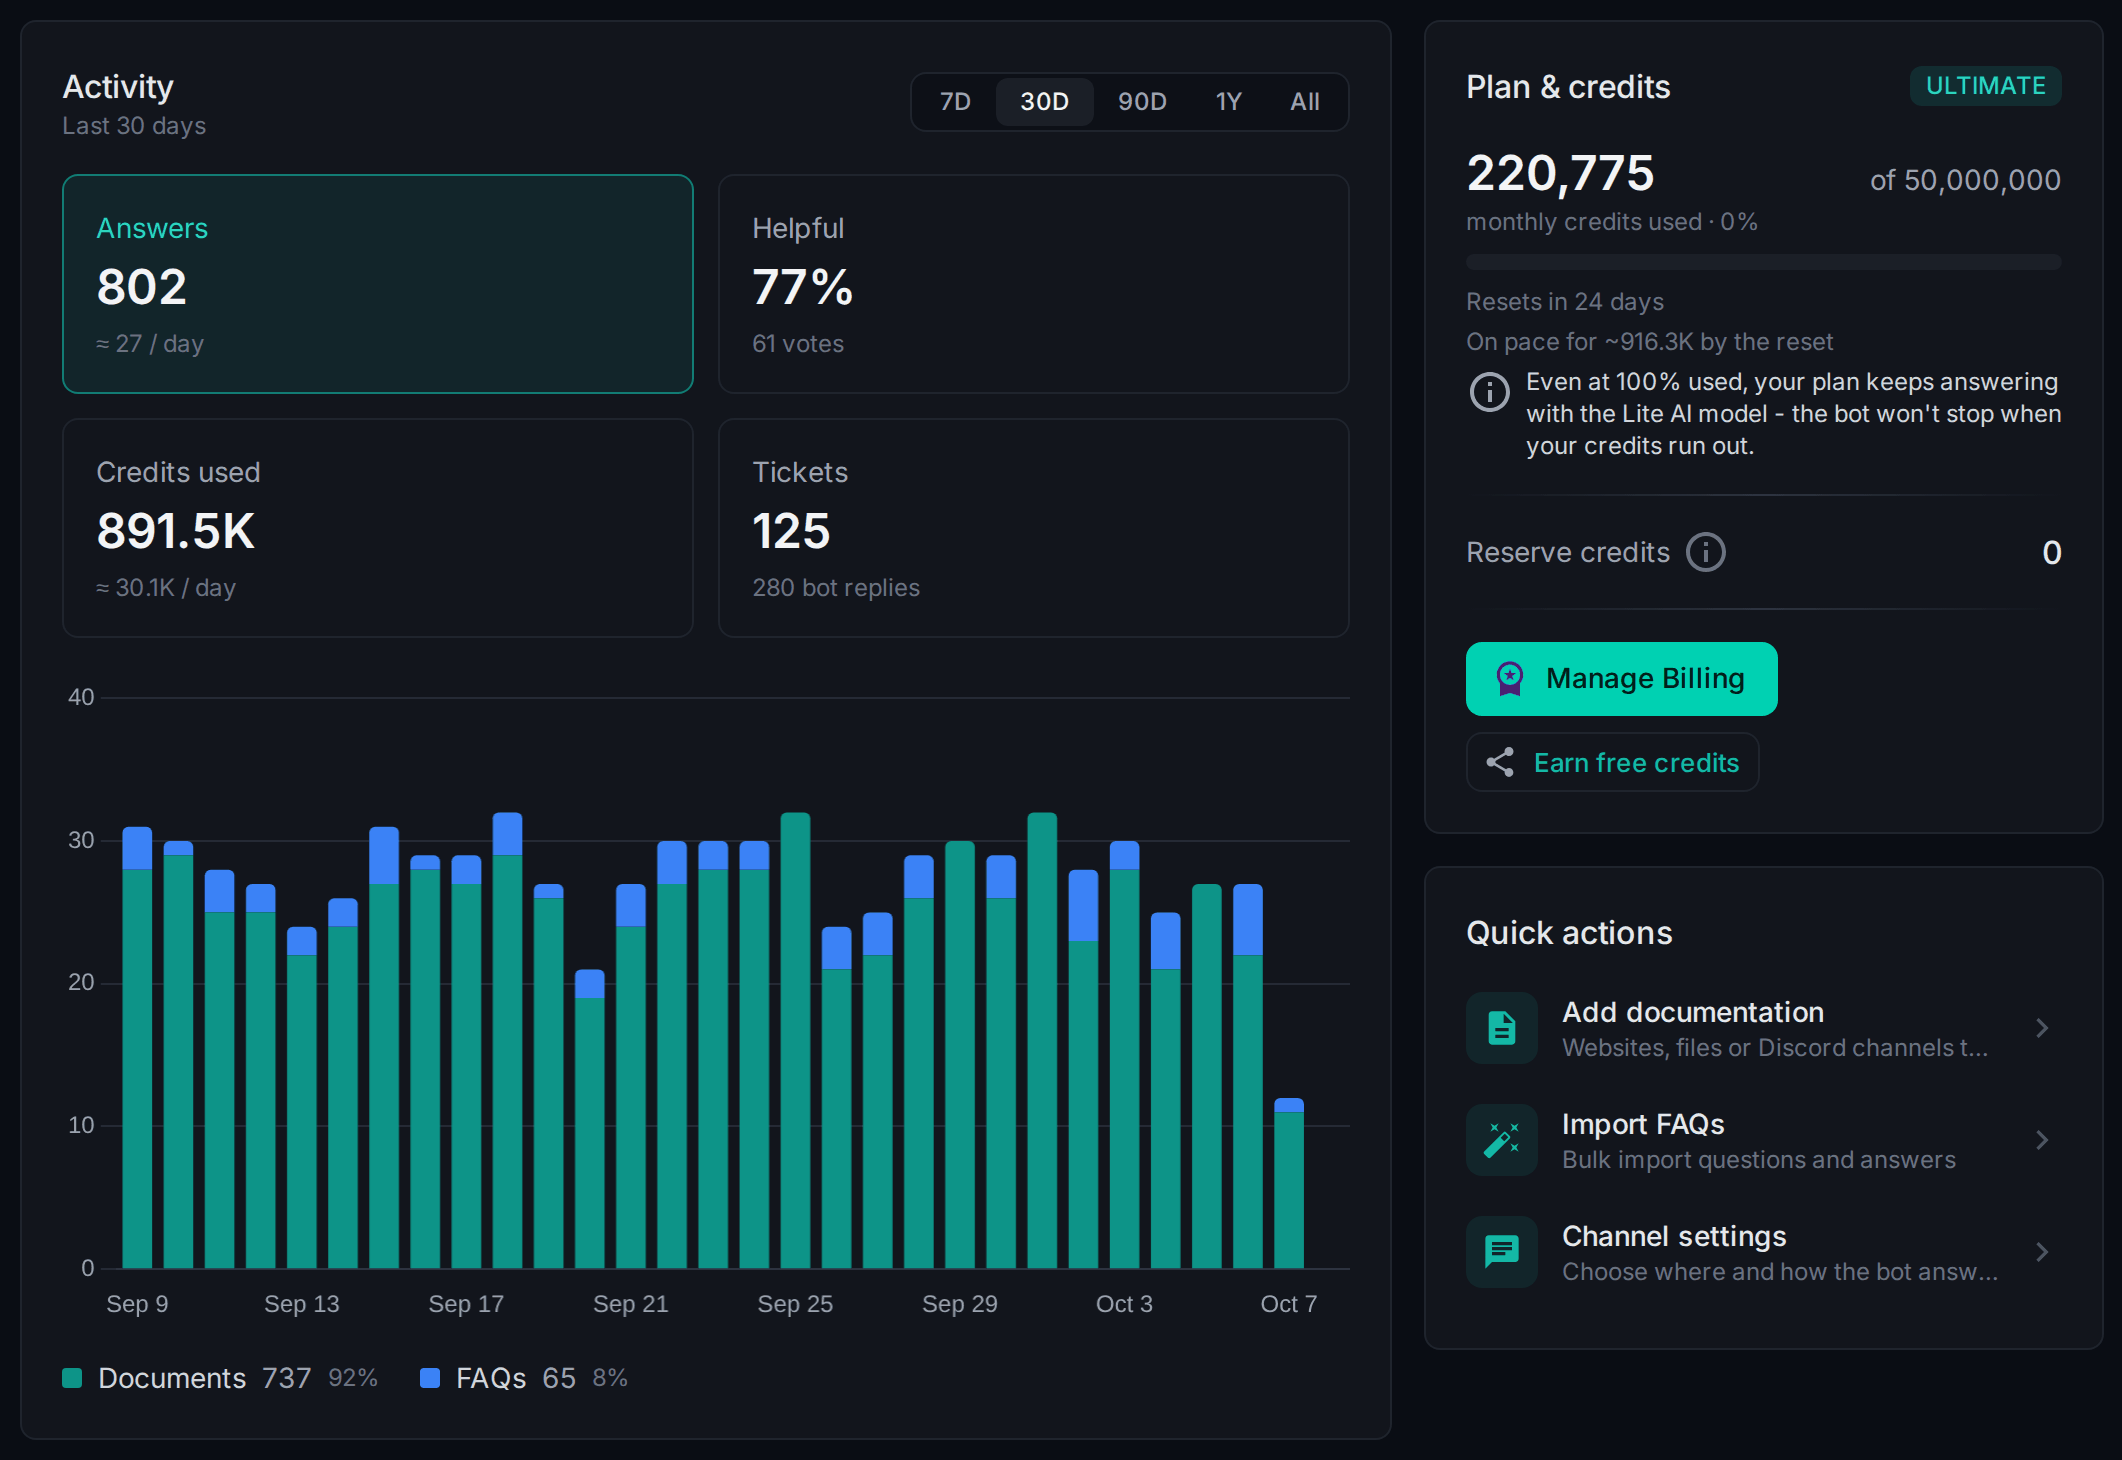Click 'On pace for ~916.3K by the reset'

pyautogui.click(x=1649, y=342)
